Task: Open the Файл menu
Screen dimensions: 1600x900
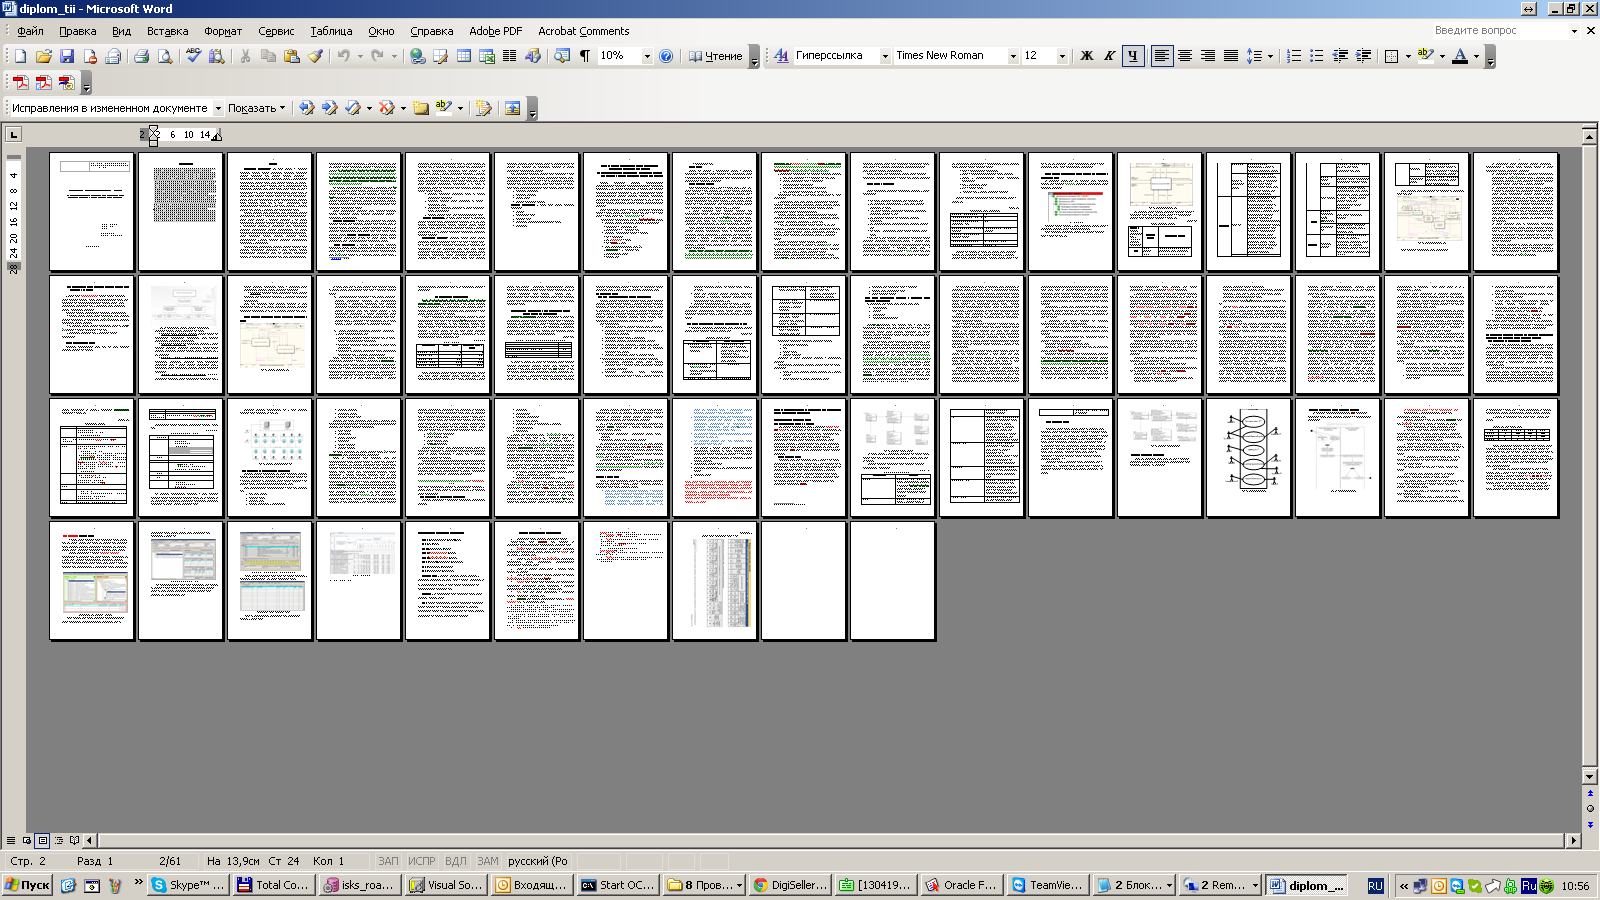Action: pos(30,31)
